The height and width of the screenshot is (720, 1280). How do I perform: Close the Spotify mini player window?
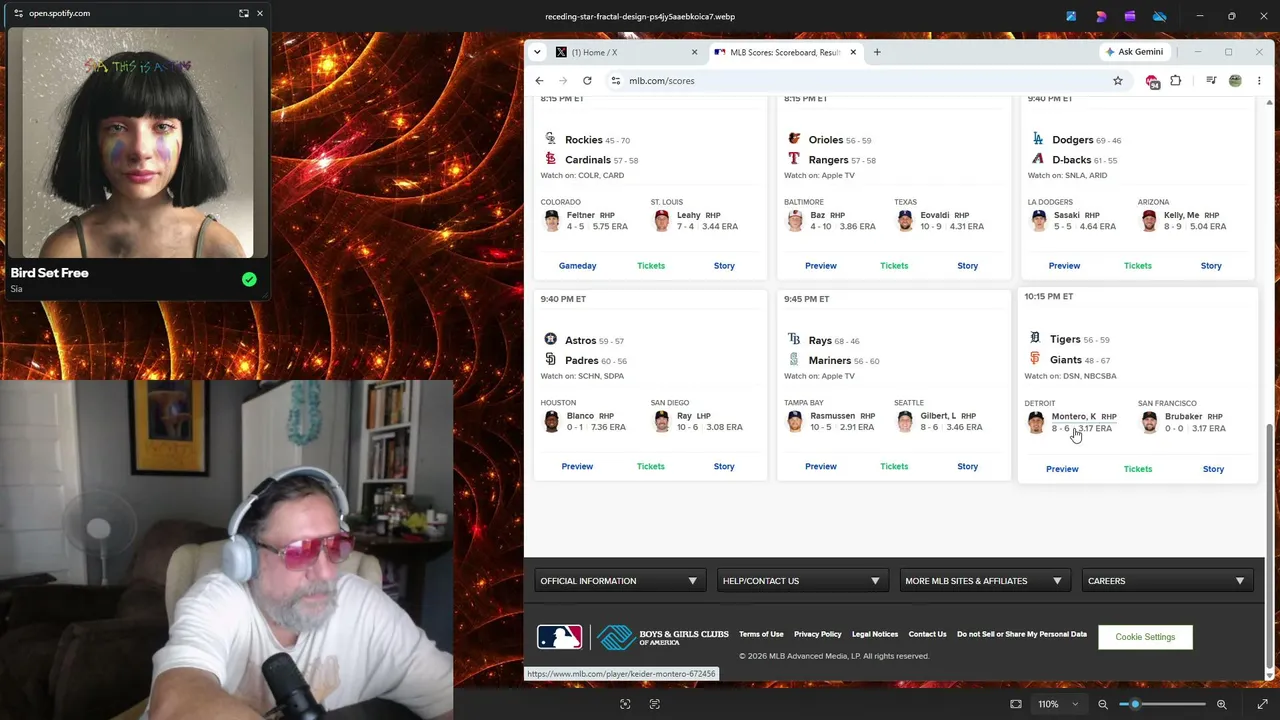pyautogui.click(x=260, y=13)
